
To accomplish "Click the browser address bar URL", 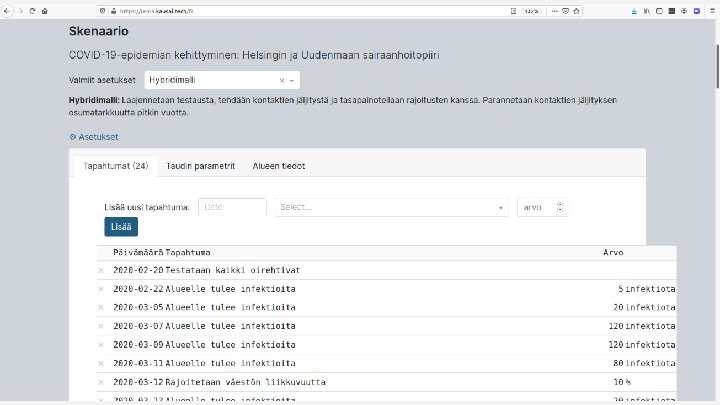I will click(156, 11).
